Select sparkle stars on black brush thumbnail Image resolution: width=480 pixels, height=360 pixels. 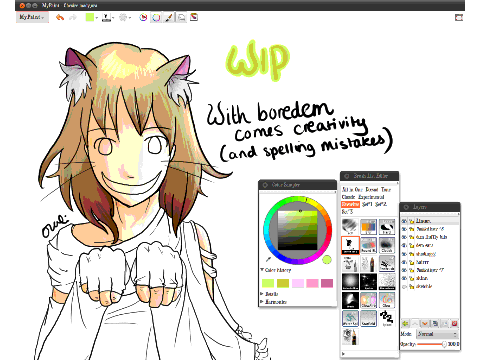point(368,281)
